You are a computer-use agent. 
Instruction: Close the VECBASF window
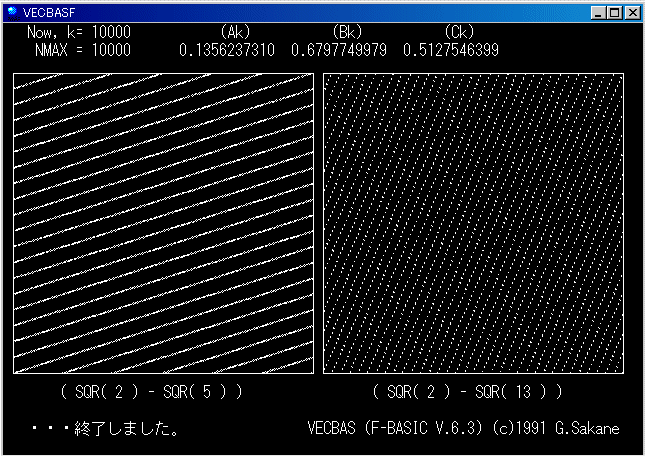631,12
